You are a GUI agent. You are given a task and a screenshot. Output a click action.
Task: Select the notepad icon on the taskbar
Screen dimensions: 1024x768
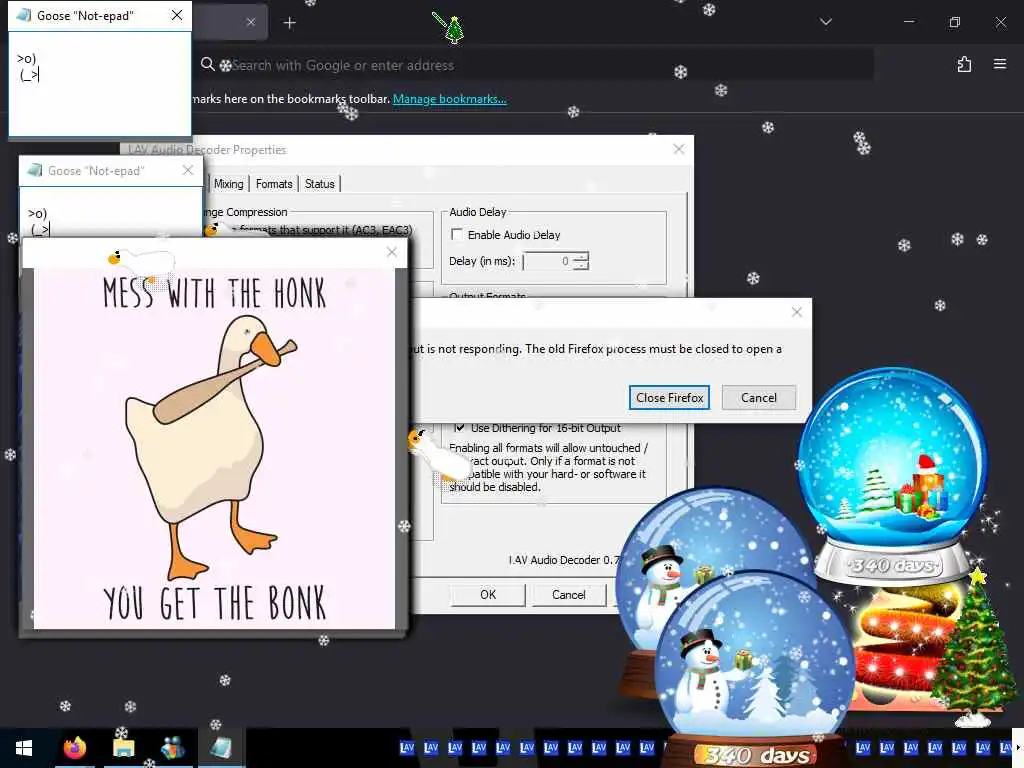coord(221,748)
